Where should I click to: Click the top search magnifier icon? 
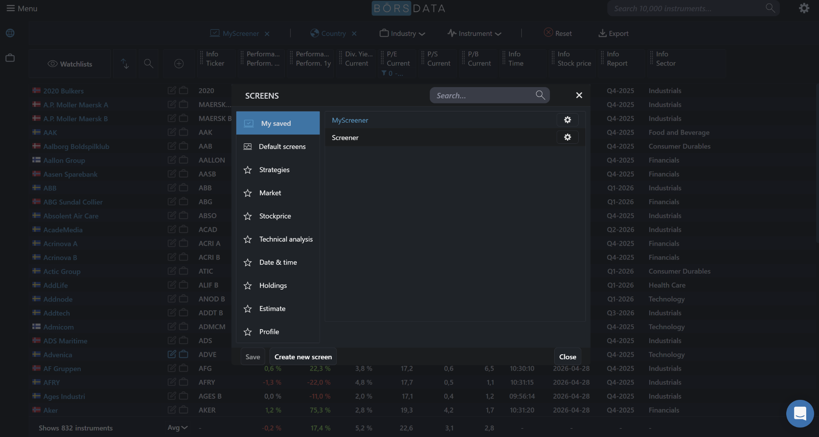(770, 8)
